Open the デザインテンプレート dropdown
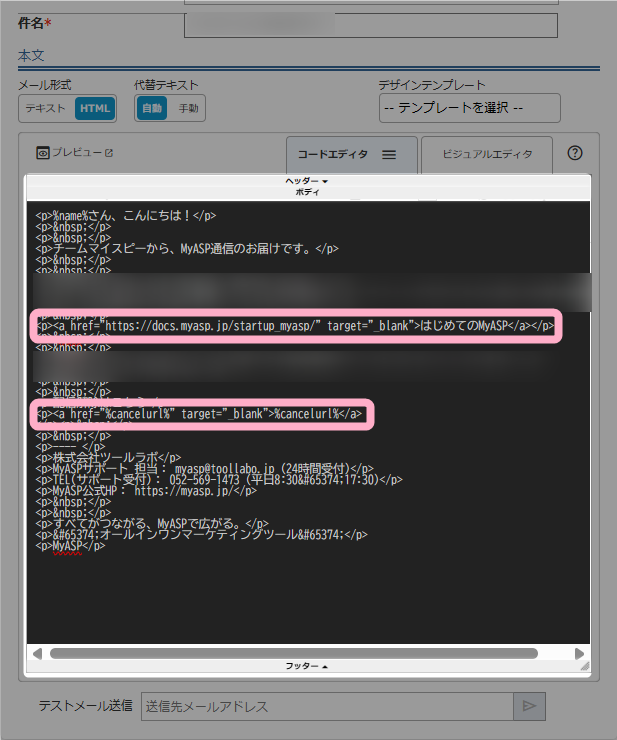Viewport: 617px width, 740px height. pyautogui.click(x=469, y=108)
